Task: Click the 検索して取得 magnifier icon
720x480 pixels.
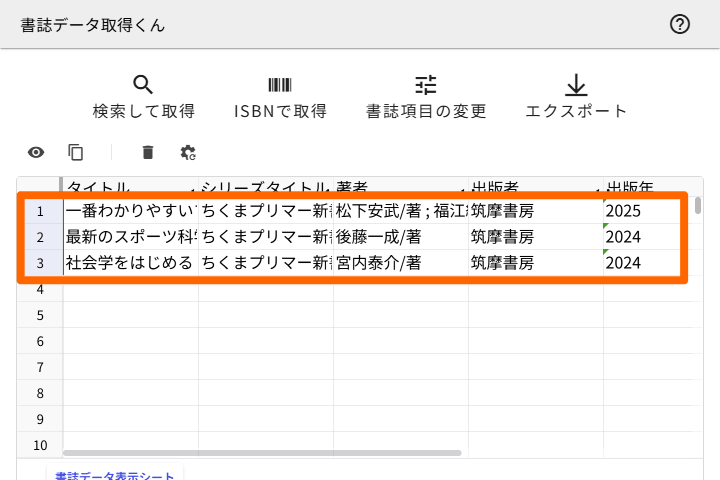Action: [143, 85]
